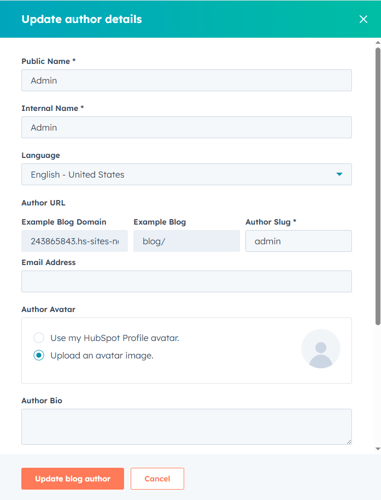Select Use my HubSpot Profile avatar option
Screen dimensions: 381x500
[x=39, y=338]
